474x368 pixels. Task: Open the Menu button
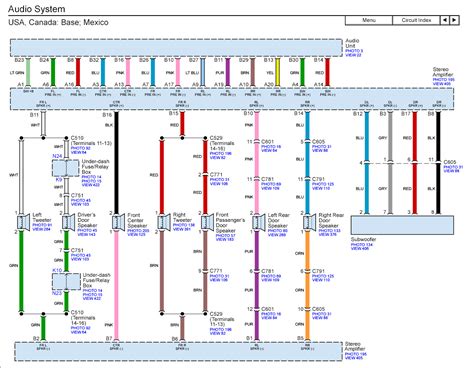[369, 20]
